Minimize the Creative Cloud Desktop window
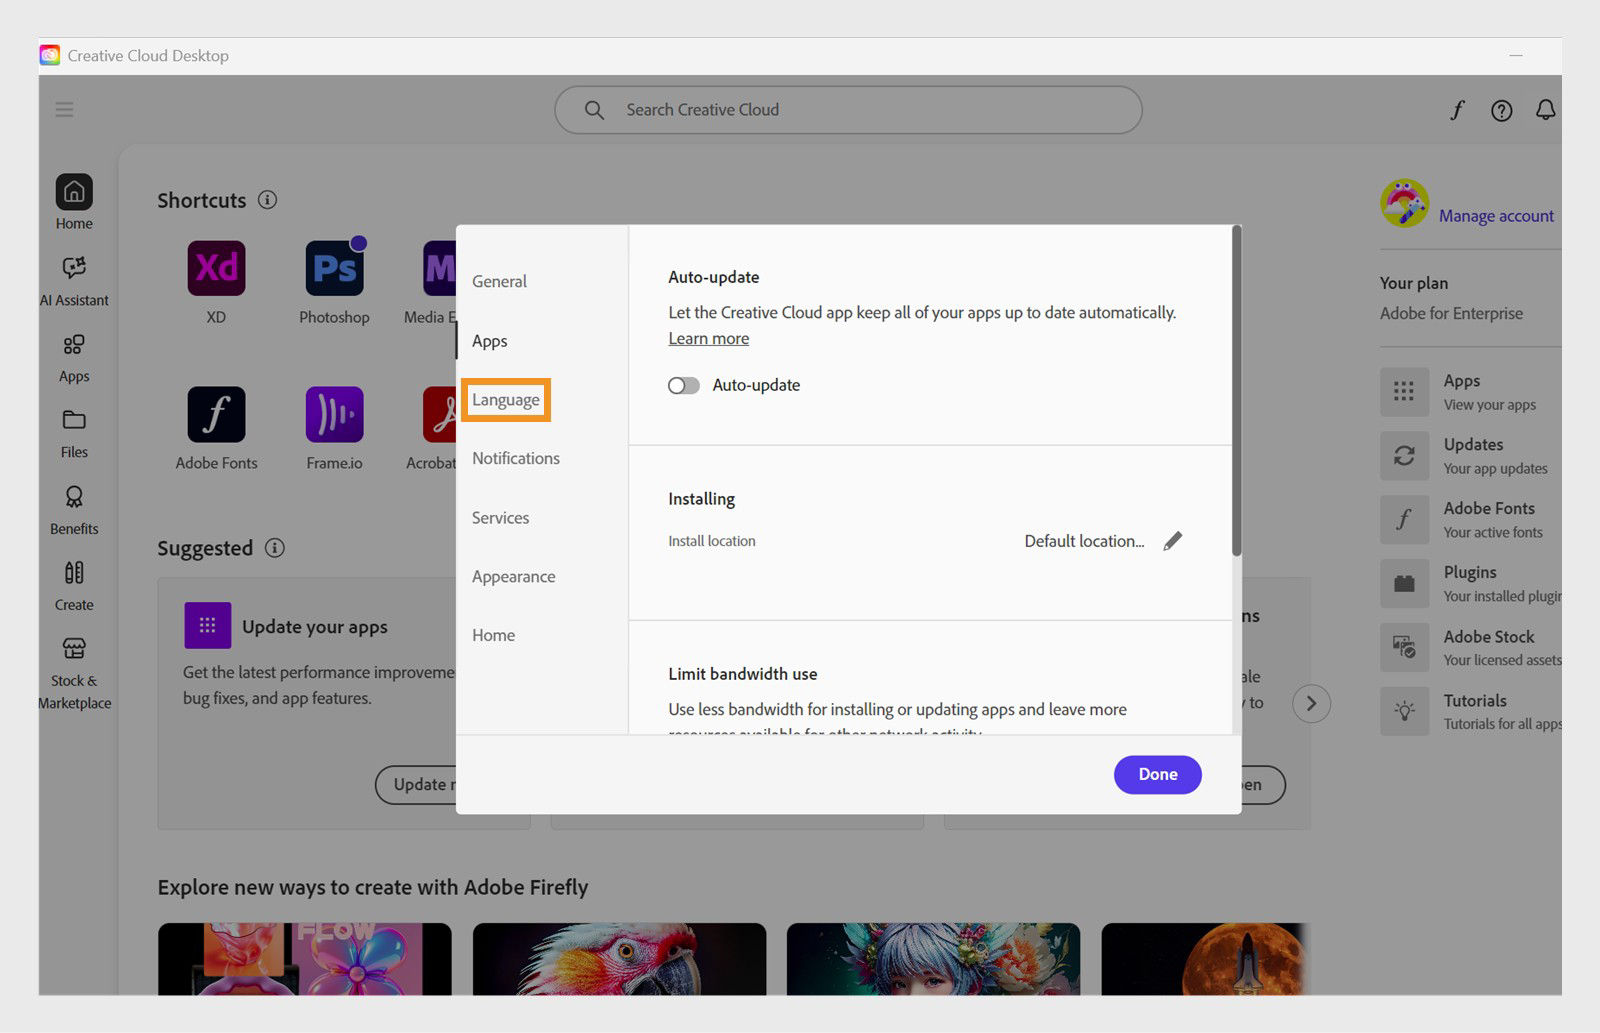 (x=1516, y=56)
